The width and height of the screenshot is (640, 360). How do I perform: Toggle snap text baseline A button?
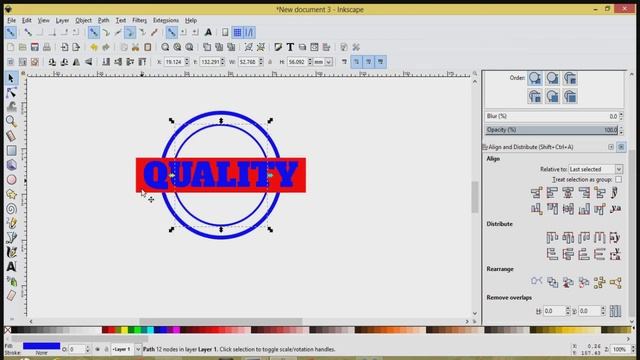click(x=208, y=32)
